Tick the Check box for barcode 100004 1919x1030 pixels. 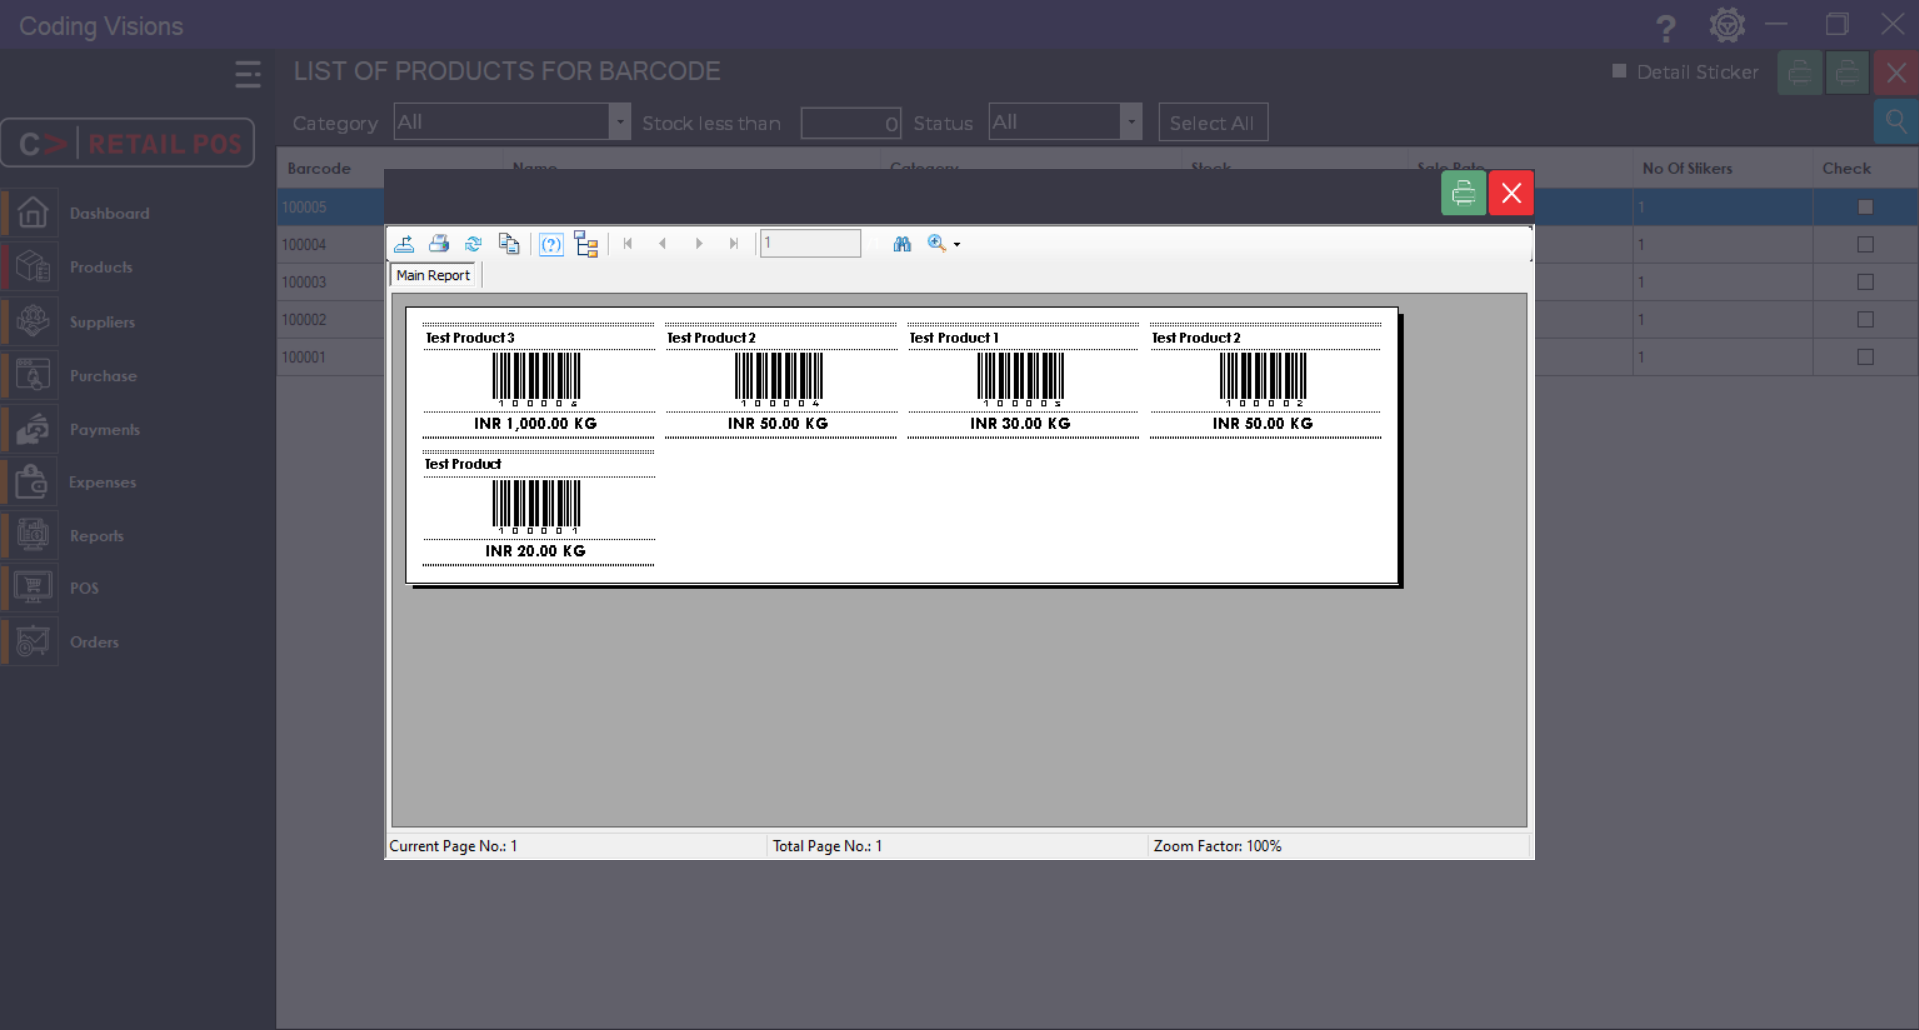(1865, 244)
